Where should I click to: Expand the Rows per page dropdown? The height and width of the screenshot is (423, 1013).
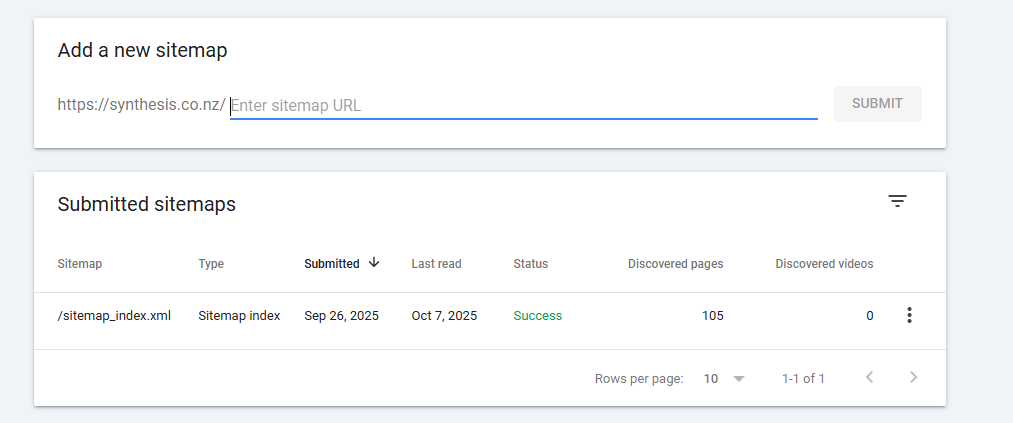[x=725, y=379]
